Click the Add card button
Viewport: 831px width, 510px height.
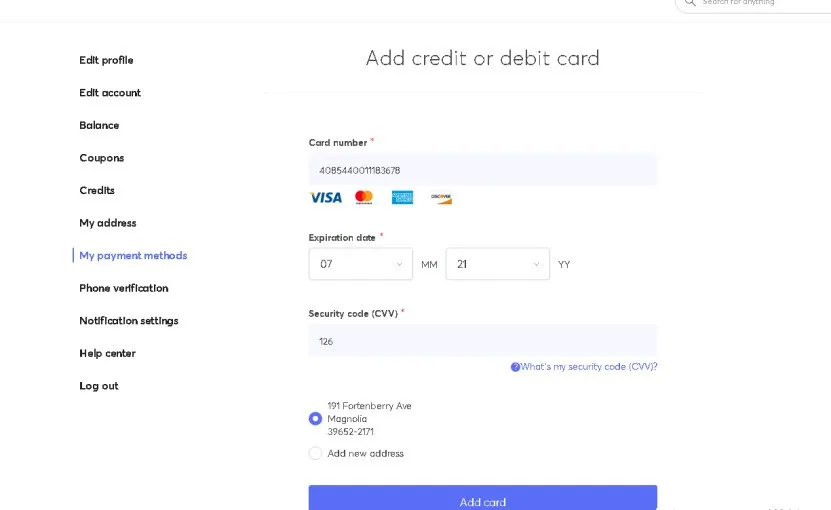pyautogui.click(x=483, y=498)
